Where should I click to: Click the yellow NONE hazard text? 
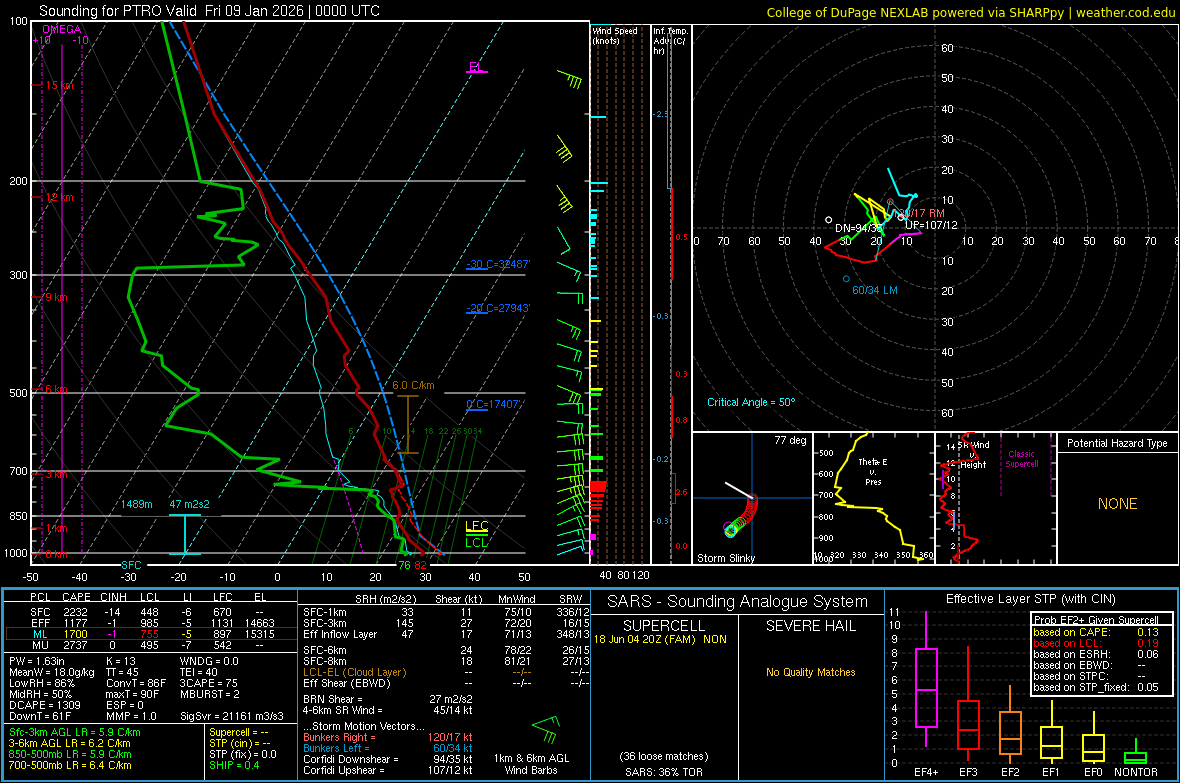(x=1118, y=504)
